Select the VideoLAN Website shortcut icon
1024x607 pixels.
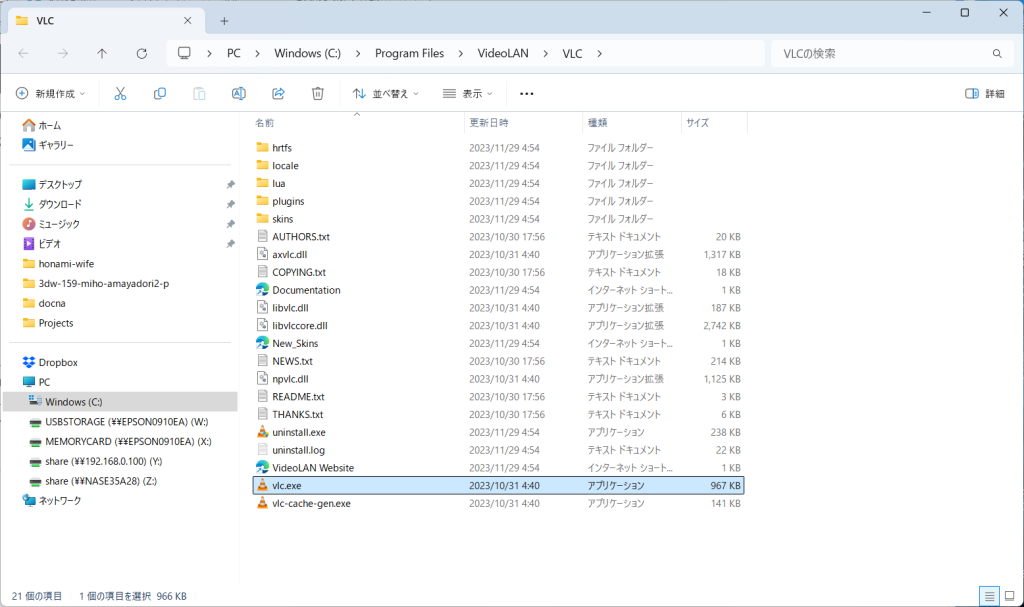point(263,467)
